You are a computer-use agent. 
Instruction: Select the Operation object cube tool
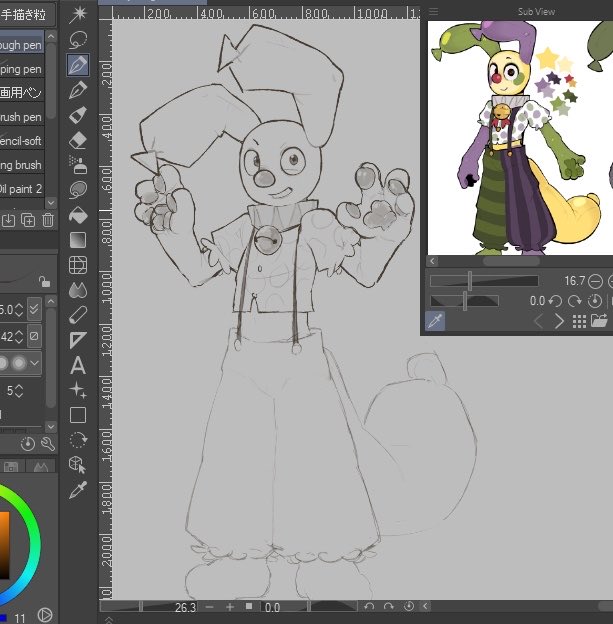click(x=78, y=465)
